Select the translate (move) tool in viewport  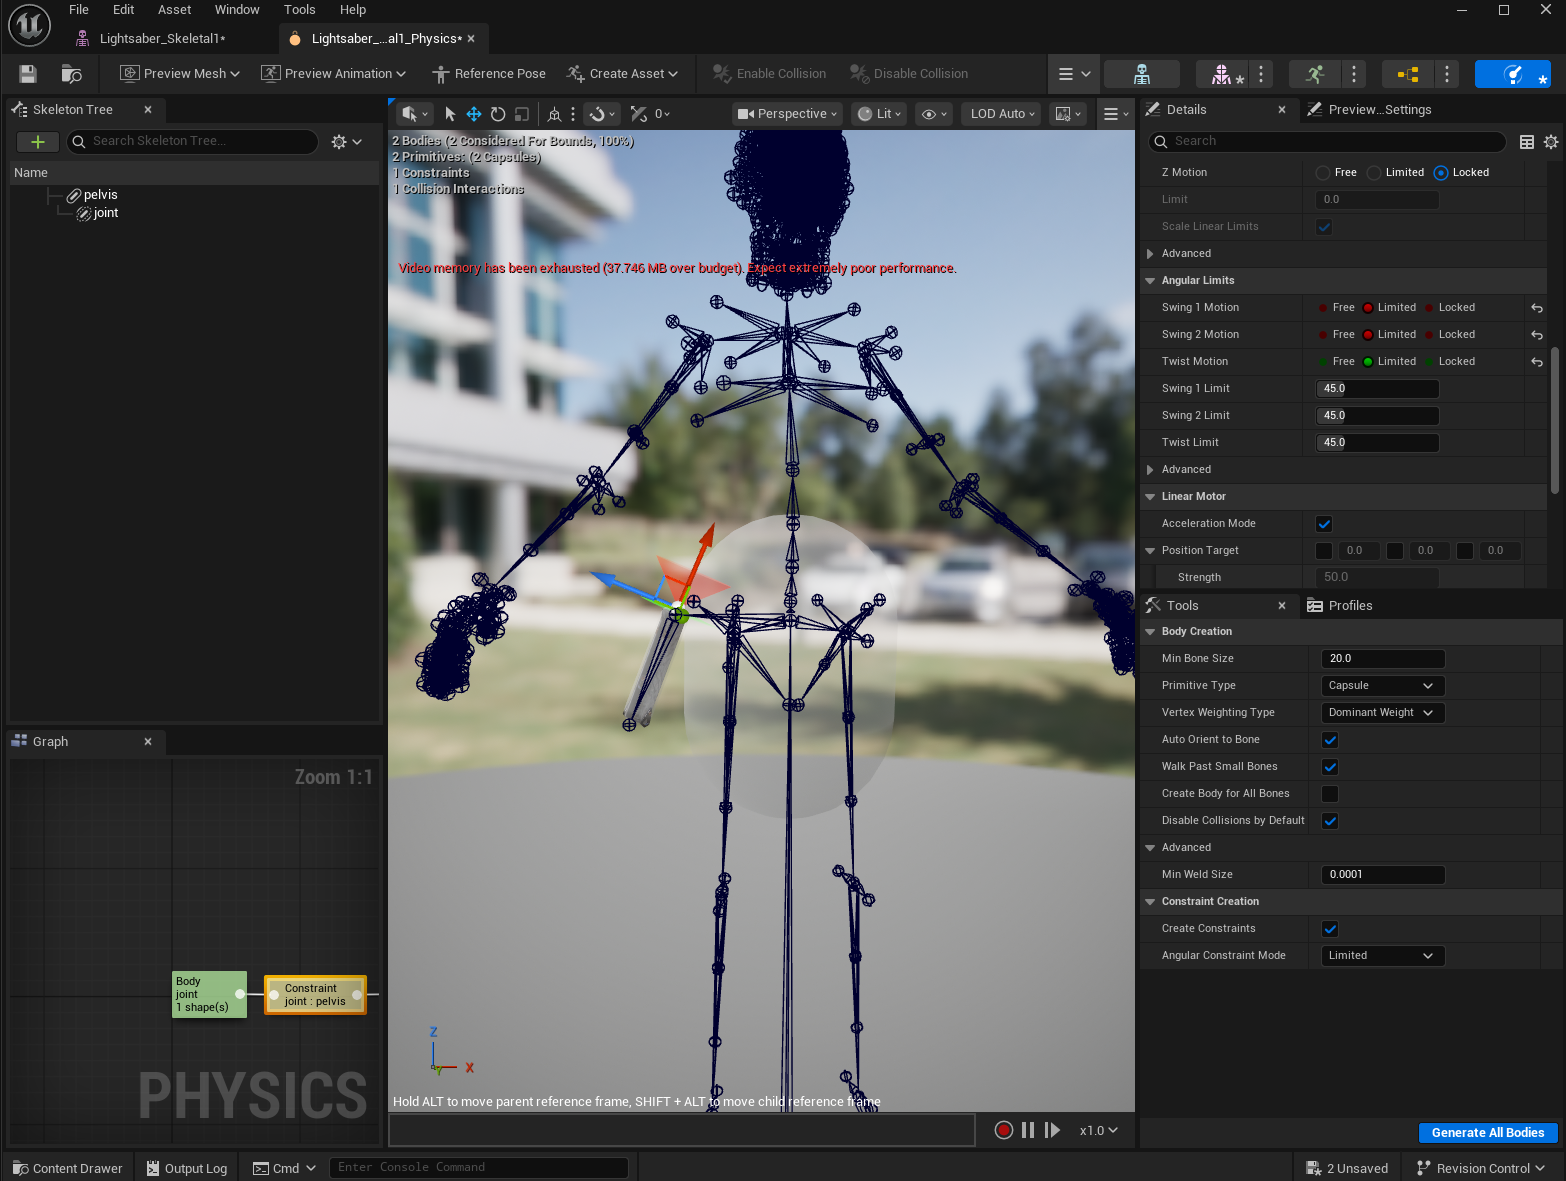(474, 114)
